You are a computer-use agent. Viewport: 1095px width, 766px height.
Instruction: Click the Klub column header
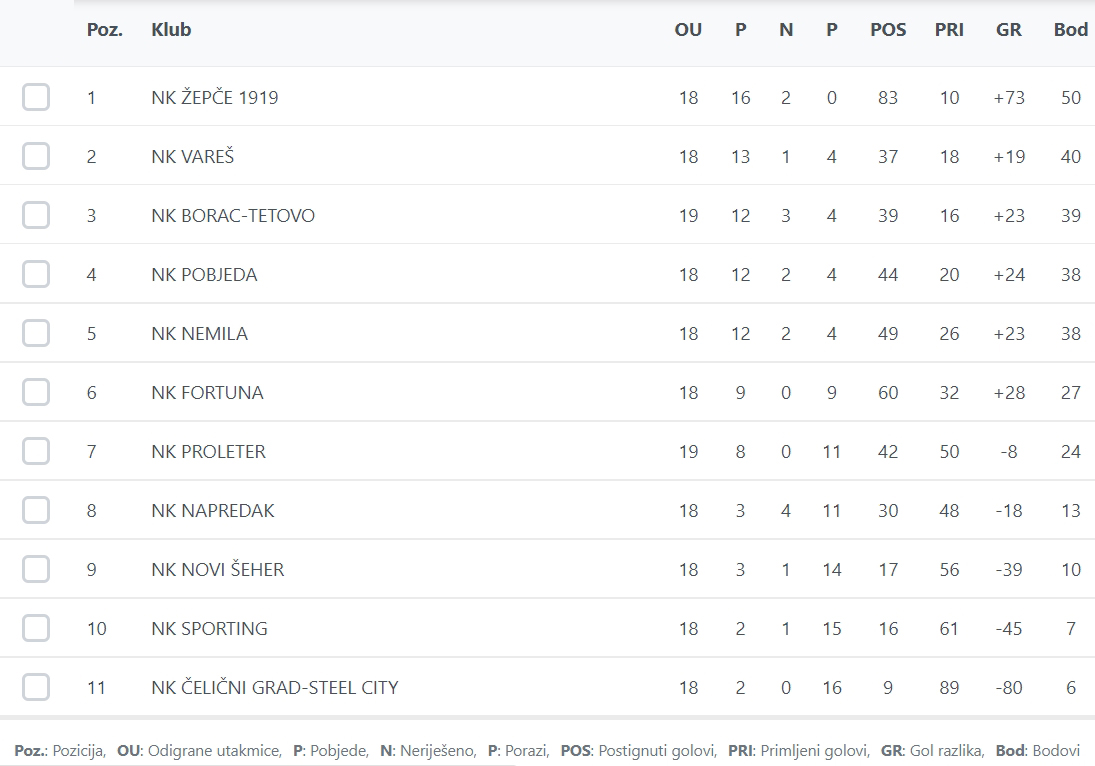[x=171, y=30]
